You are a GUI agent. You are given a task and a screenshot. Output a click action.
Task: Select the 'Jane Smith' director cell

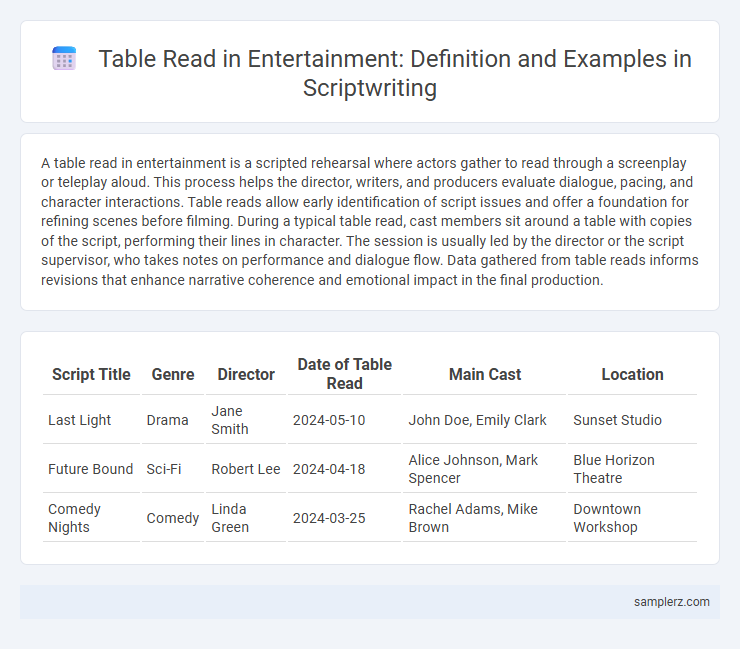246,420
